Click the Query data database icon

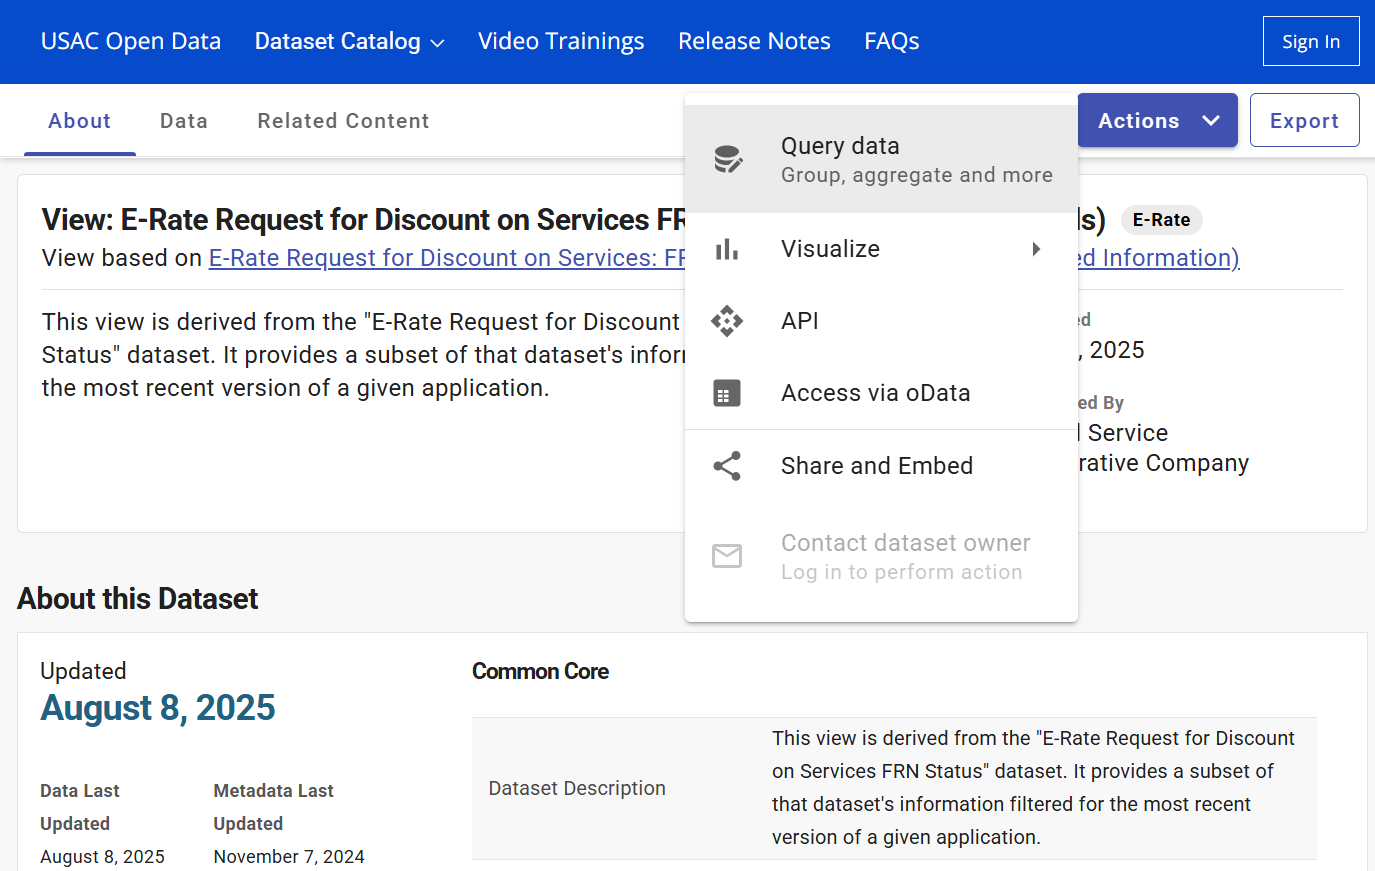tap(727, 159)
